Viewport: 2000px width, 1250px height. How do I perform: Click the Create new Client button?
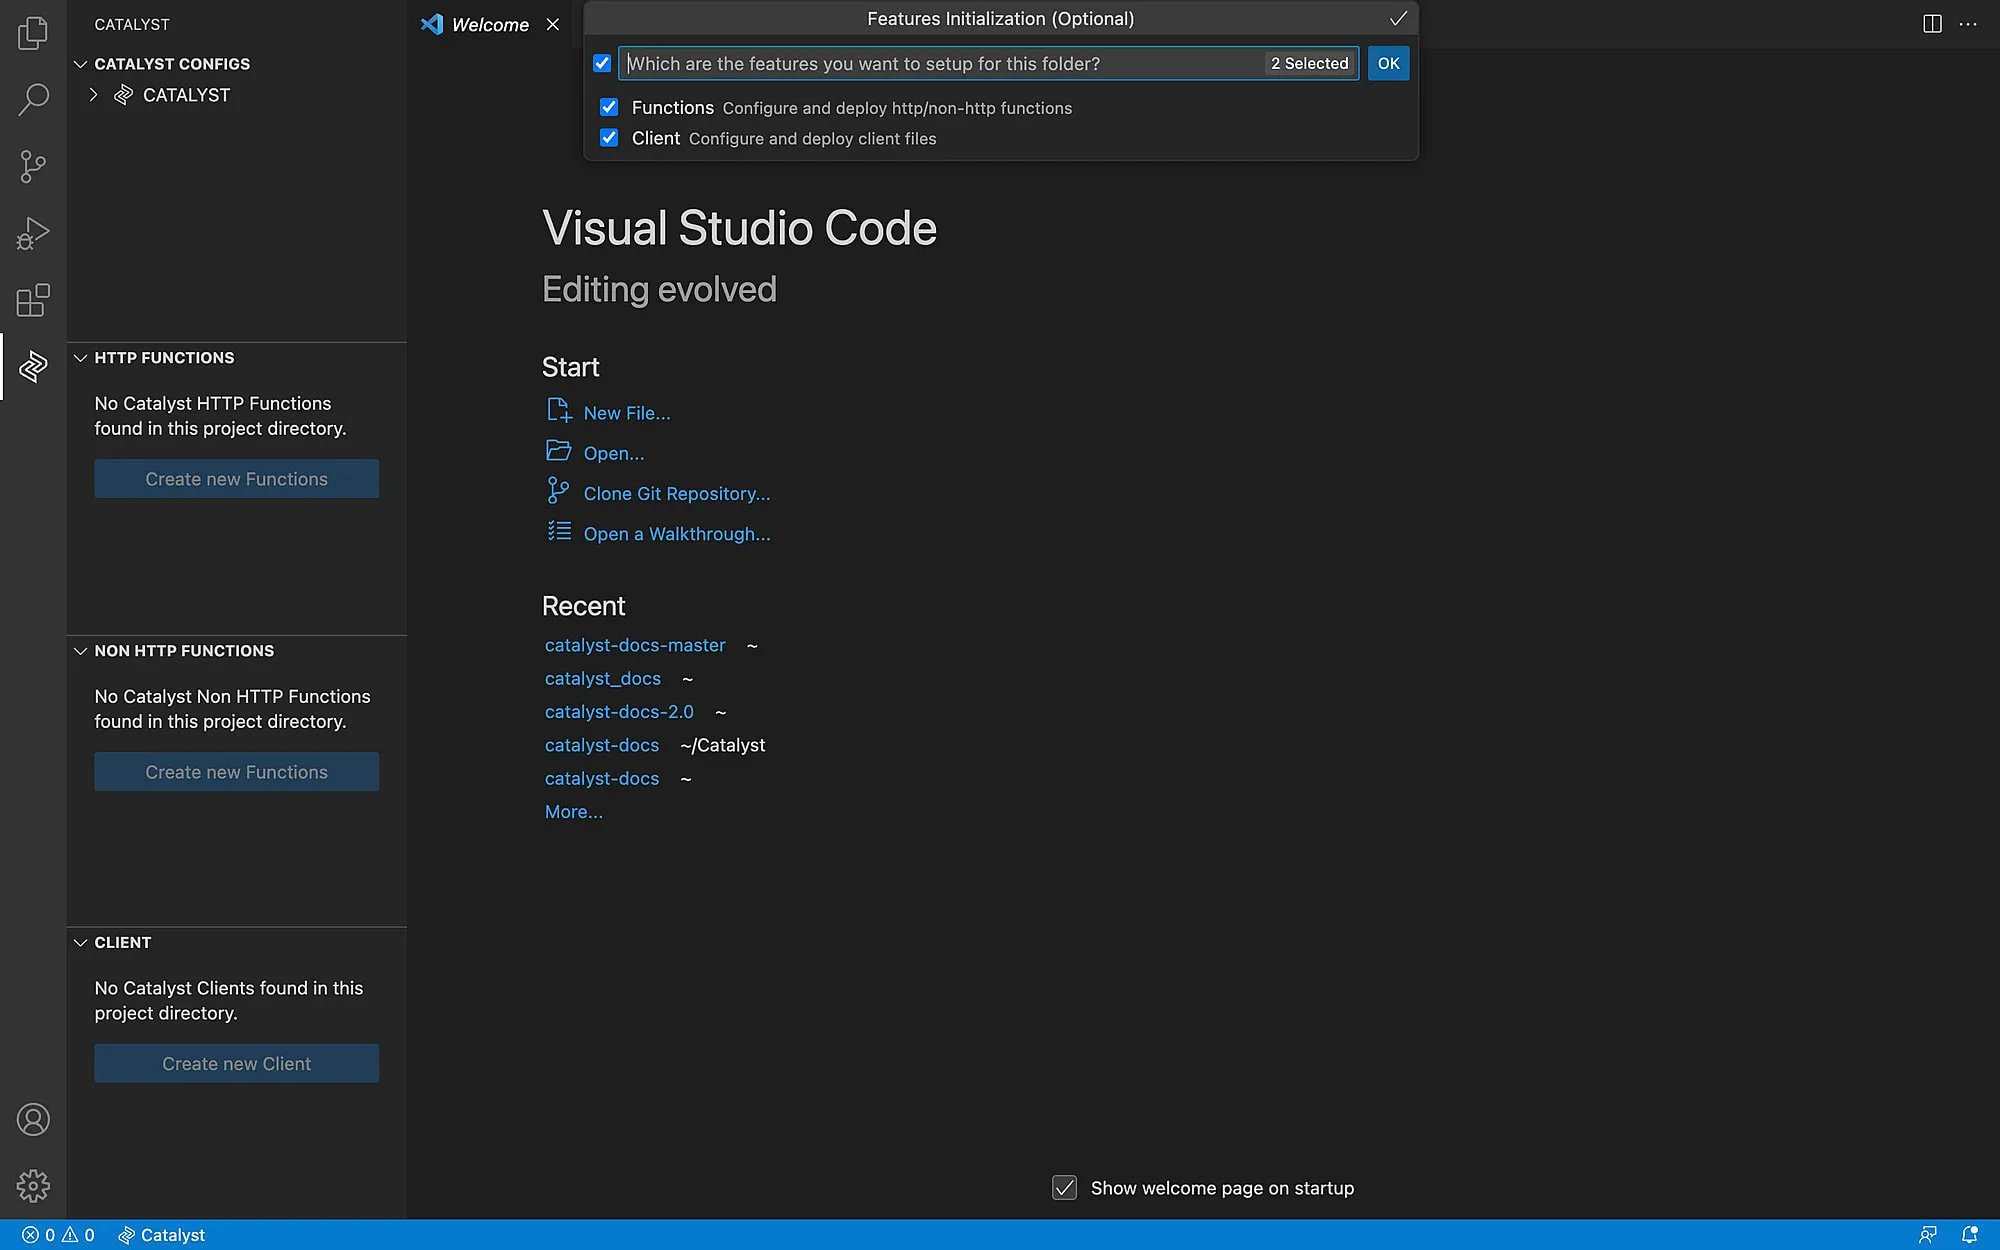point(237,1064)
